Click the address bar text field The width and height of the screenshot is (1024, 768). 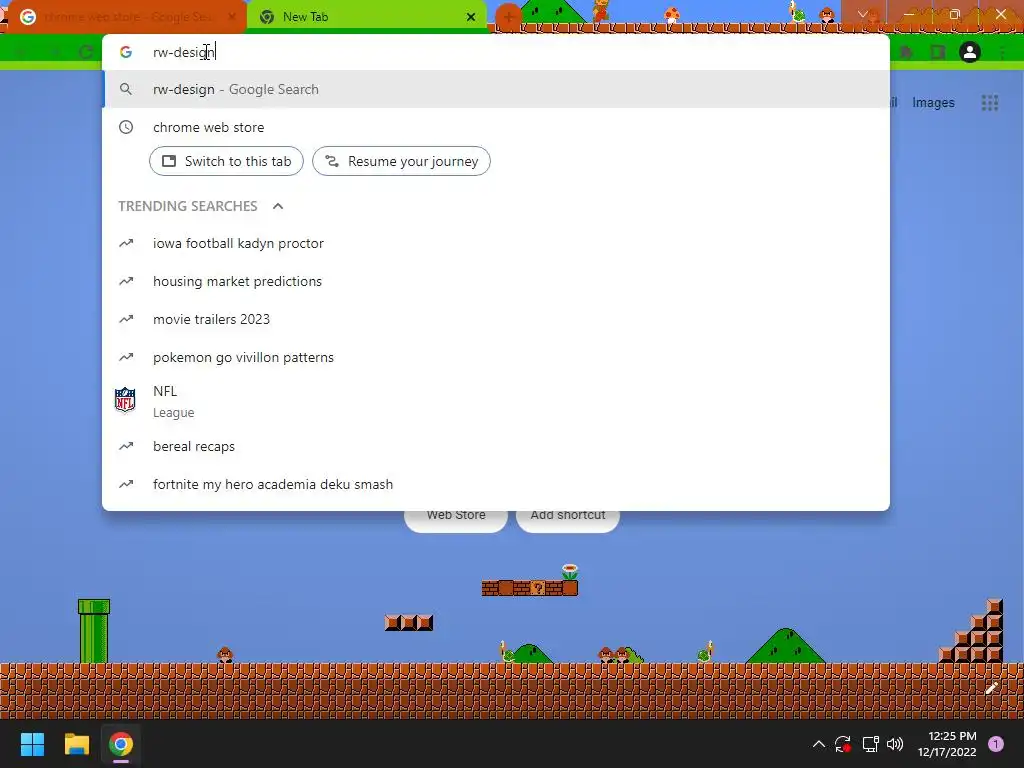tap(496, 52)
